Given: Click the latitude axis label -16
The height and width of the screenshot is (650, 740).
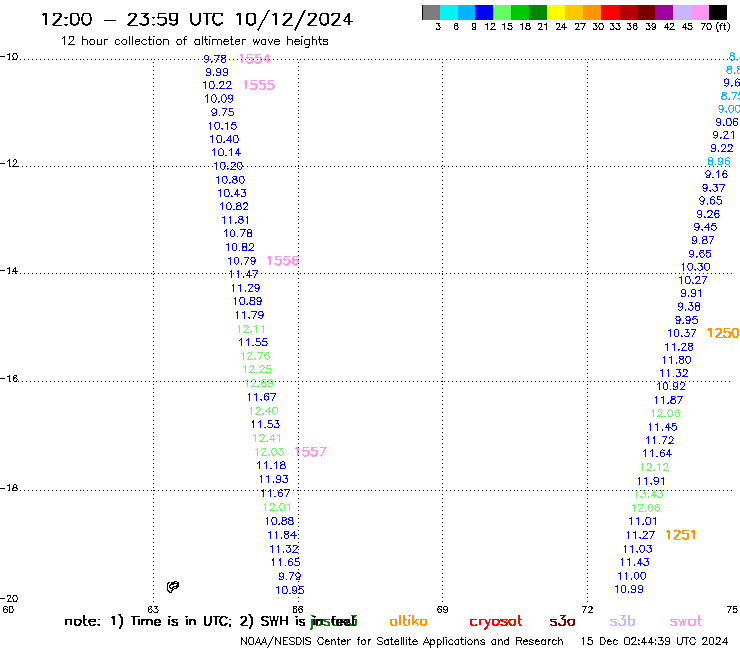Looking at the screenshot, I should 9,379.
